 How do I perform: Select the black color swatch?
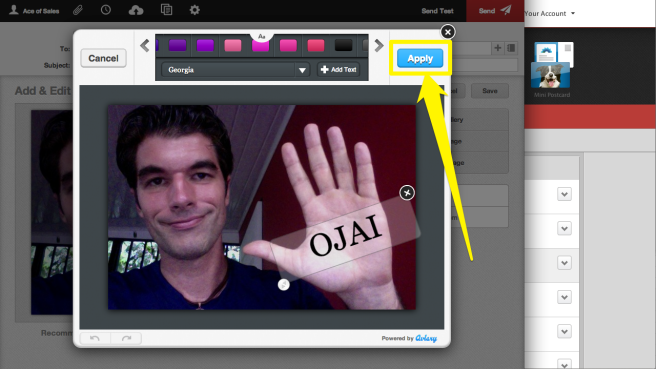343,45
